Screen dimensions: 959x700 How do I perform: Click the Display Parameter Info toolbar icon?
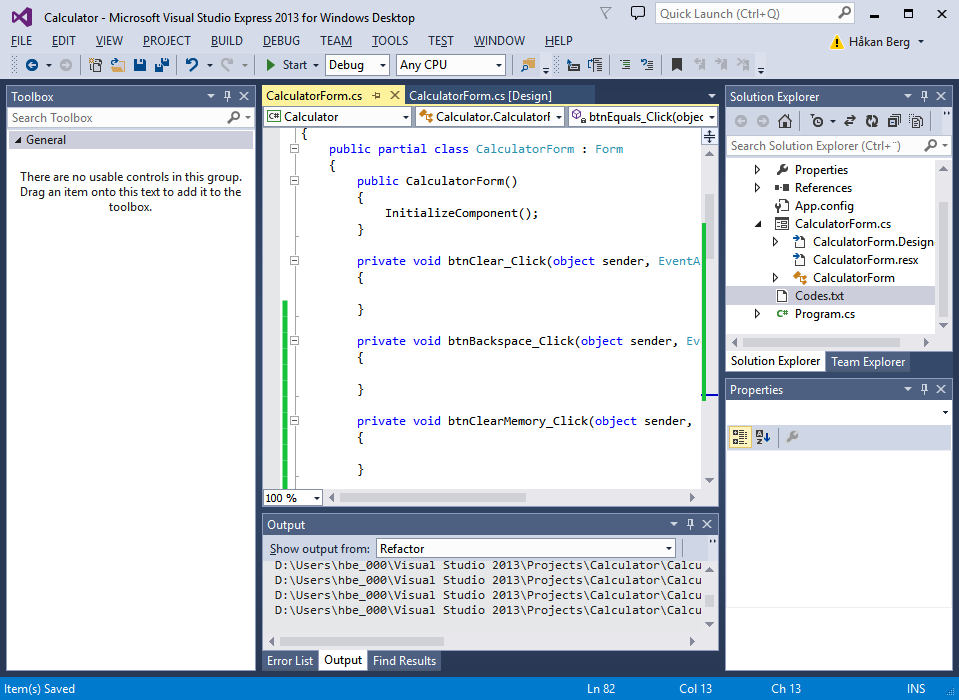tap(595, 65)
